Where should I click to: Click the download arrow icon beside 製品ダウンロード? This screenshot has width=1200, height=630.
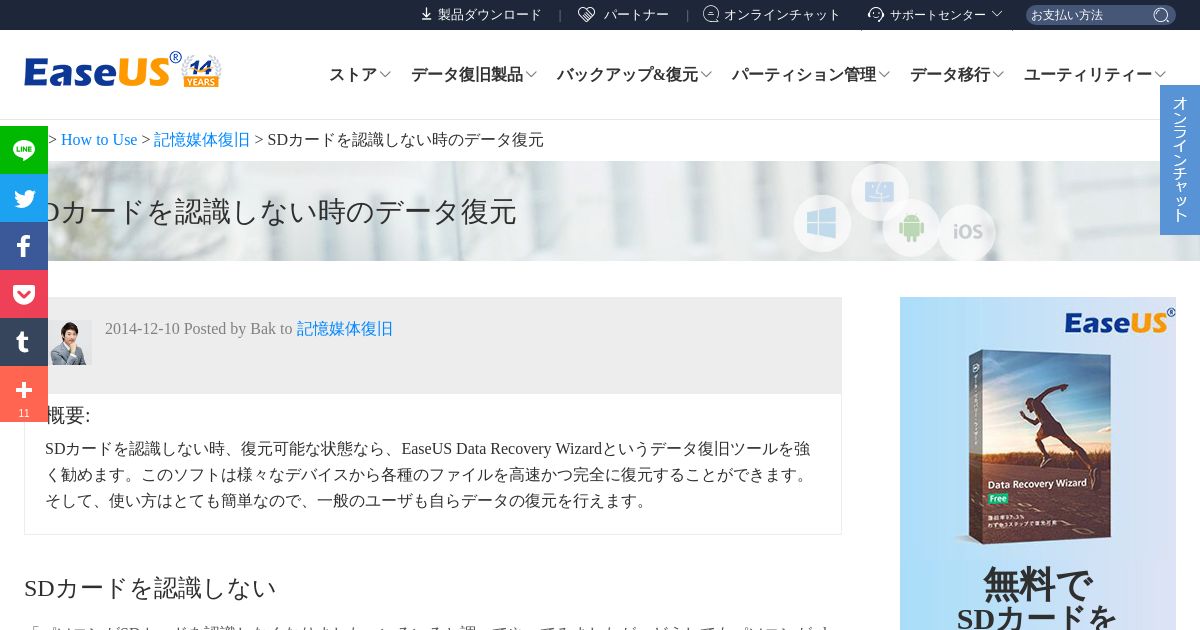pos(426,14)
